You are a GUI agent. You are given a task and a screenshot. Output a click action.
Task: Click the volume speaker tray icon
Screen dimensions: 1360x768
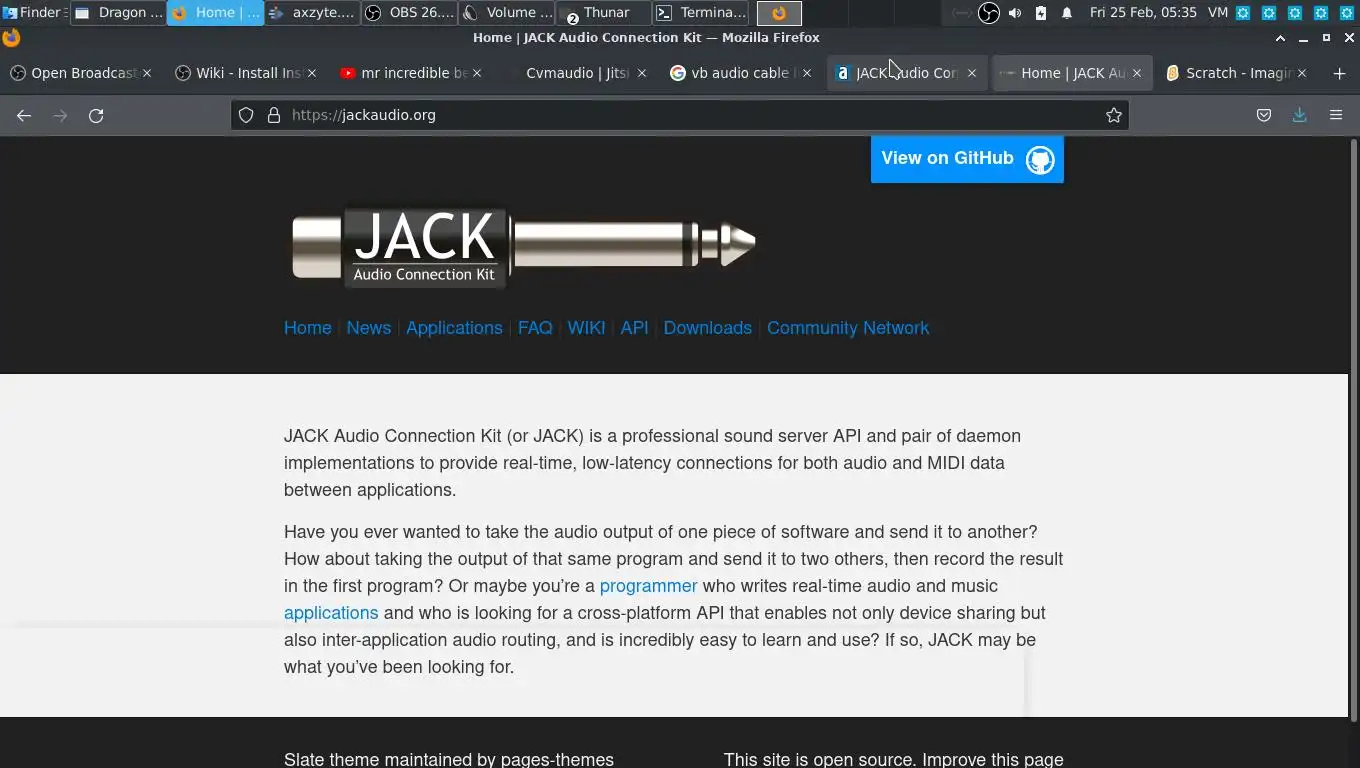[x=1015, y=13]
